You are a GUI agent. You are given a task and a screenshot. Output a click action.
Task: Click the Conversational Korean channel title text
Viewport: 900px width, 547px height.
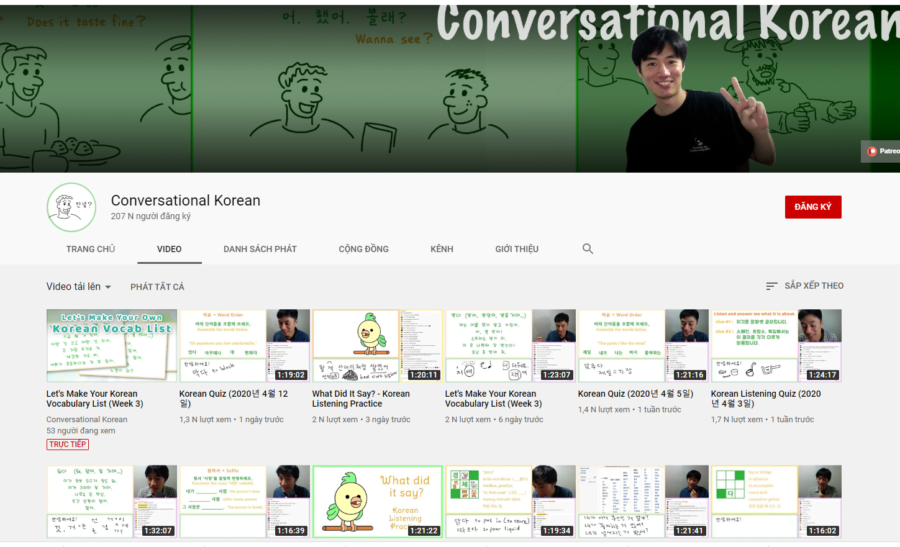click(185, 200)
